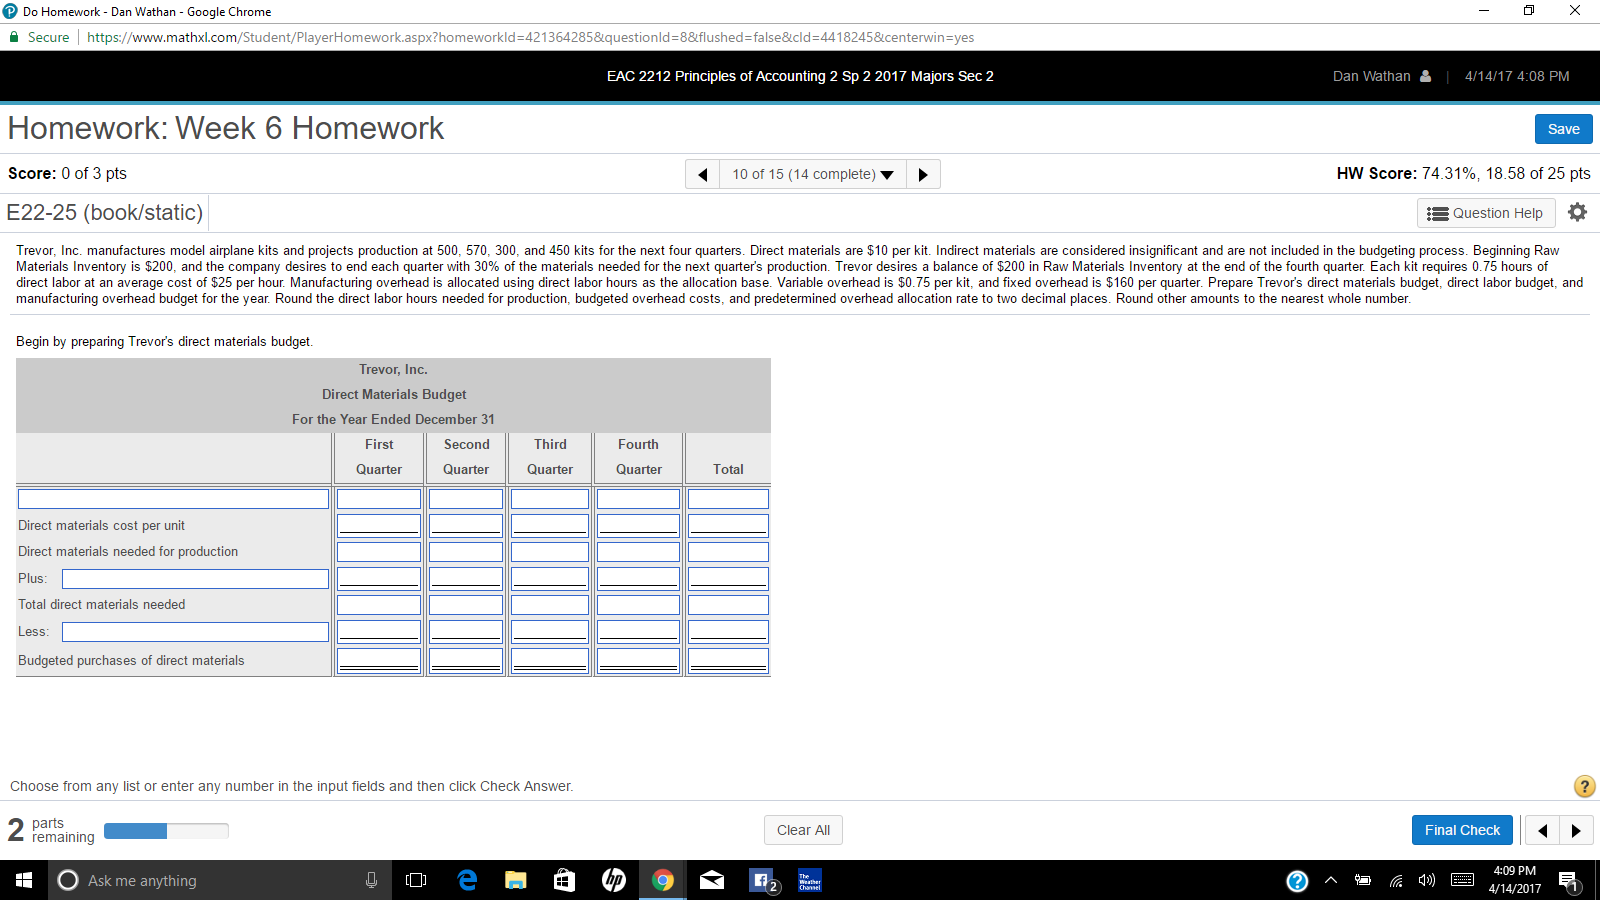1600x900 pixels.
Task: Click the First Quarter cost per unit input field
Action: [378, 524]
